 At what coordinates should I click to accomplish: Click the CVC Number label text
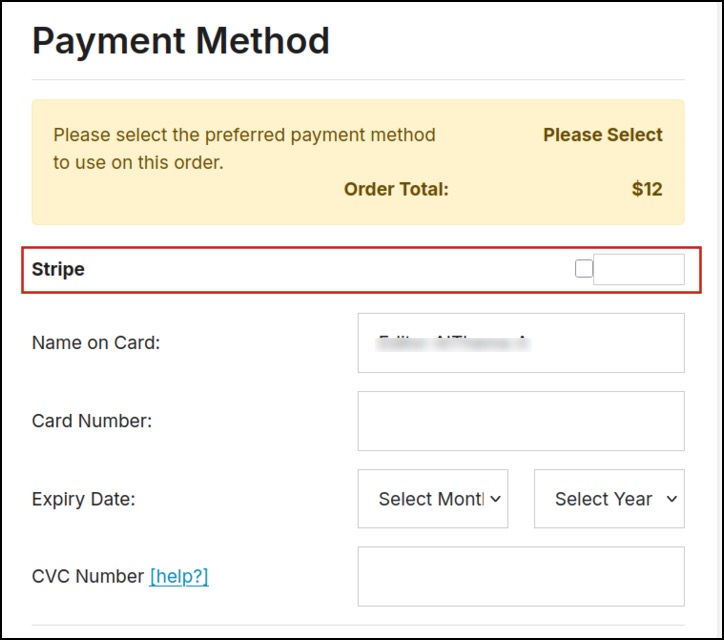pos(88,577)
